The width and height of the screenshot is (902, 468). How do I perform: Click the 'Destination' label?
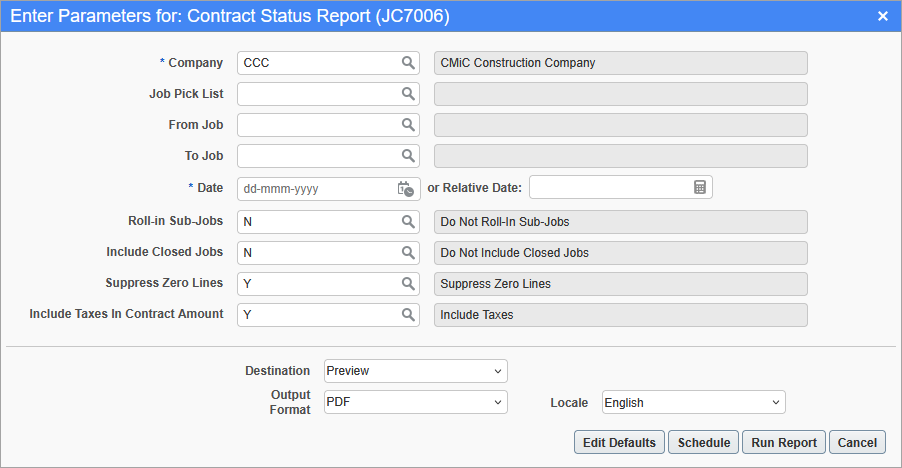[x=277, y=371]
